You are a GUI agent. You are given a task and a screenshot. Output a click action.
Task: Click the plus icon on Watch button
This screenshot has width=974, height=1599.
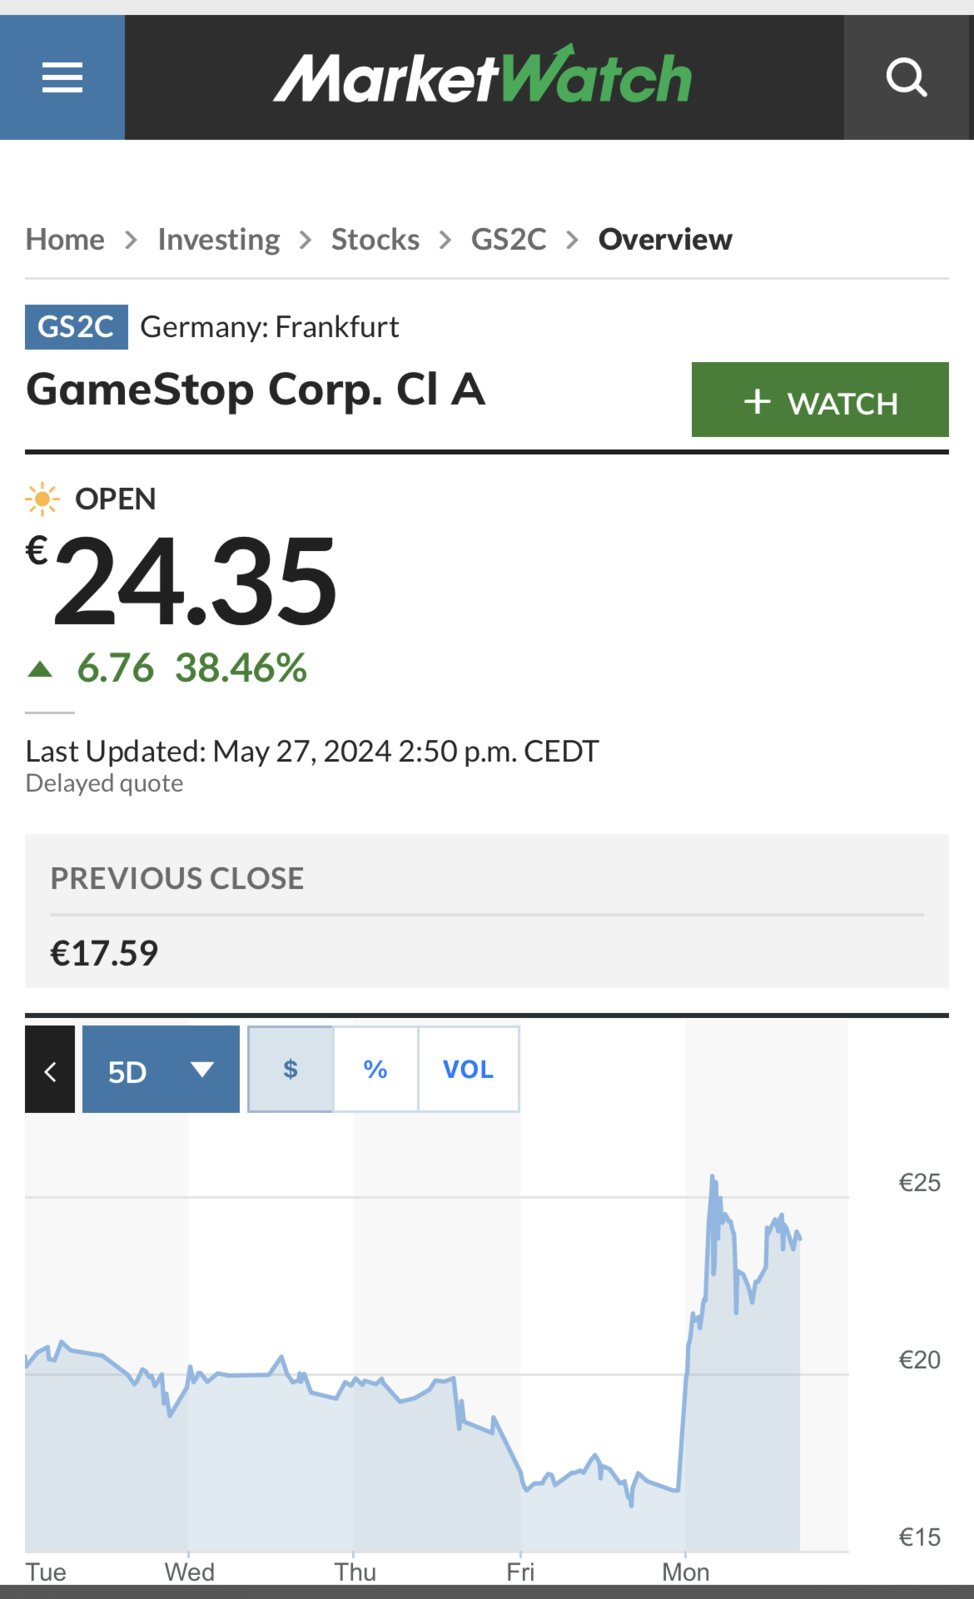[x=757, y=402]
